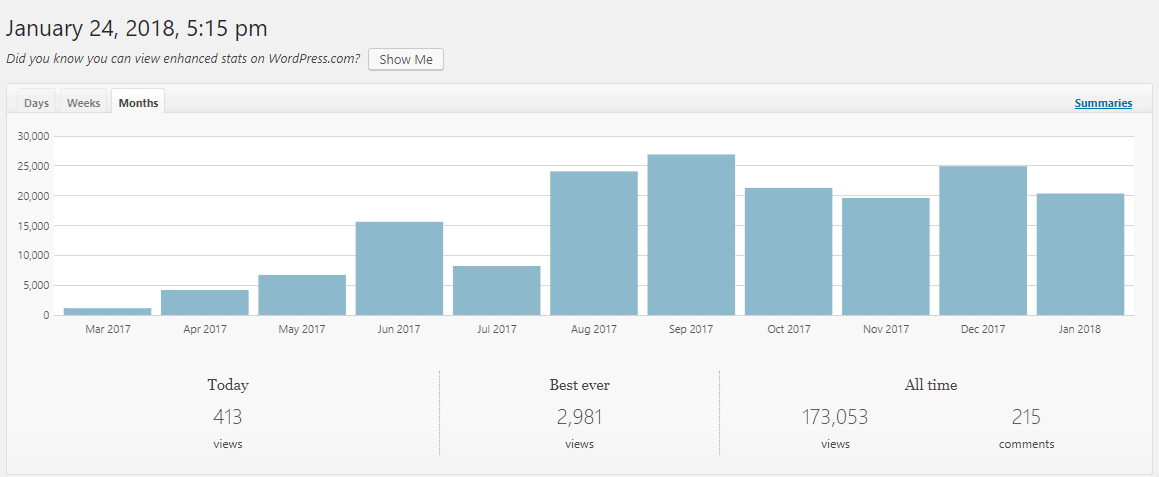Click the All time heading
The width and height of the screenshot is (1159, 477).
tap(931, 385)
